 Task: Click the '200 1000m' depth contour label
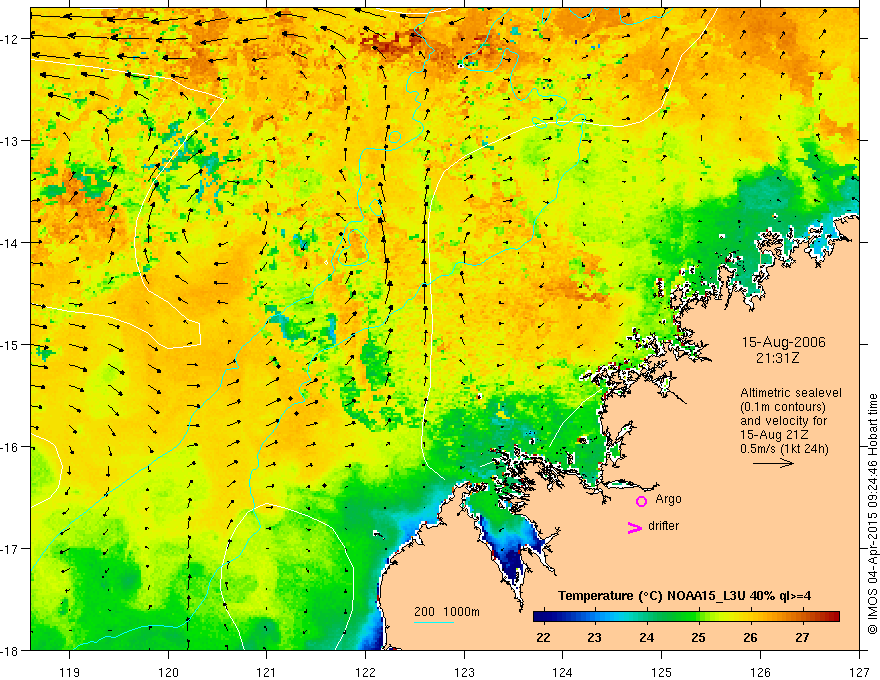[x=447, y=612]
